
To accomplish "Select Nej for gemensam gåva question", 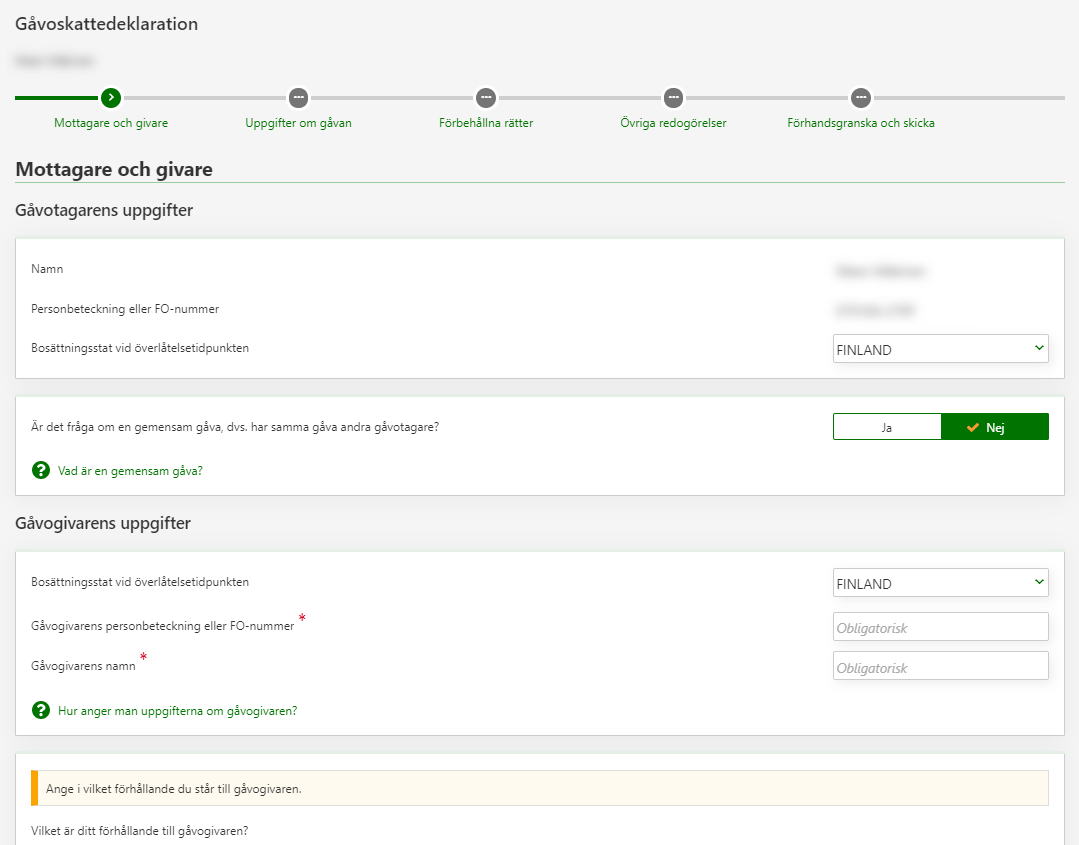I will pyautogui.click(x=994, y=427).
